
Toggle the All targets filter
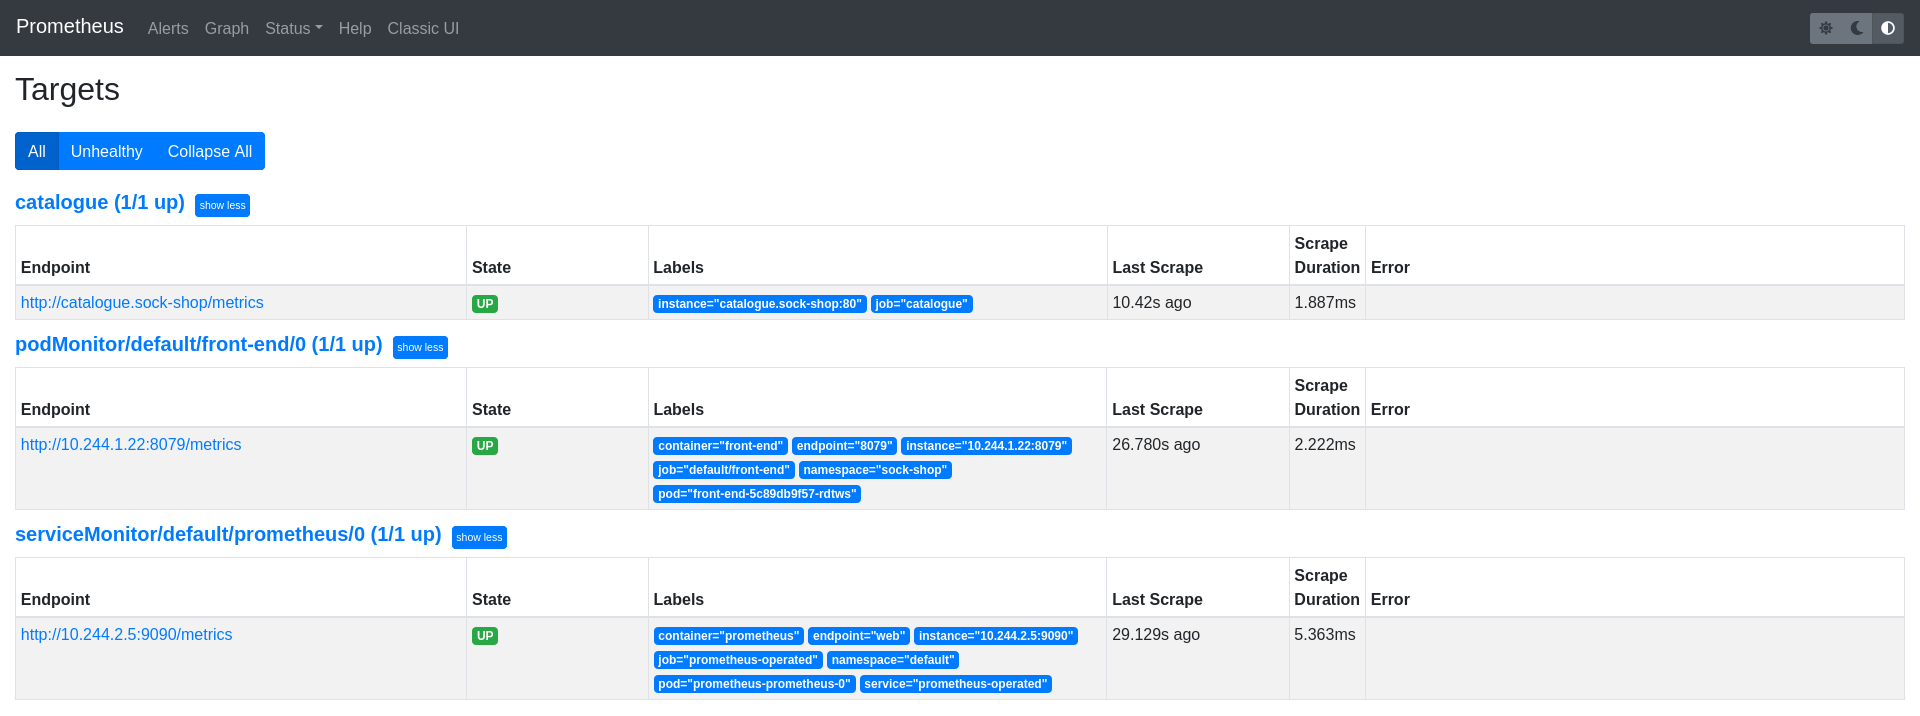pos(37,151)
